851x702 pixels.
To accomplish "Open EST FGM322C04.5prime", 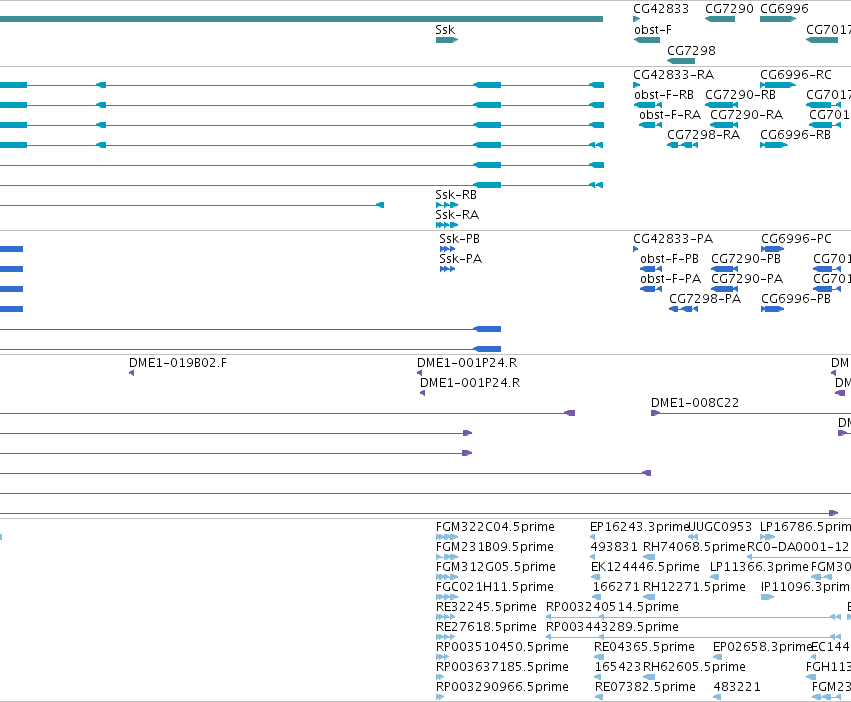I will tap(495, 527).
